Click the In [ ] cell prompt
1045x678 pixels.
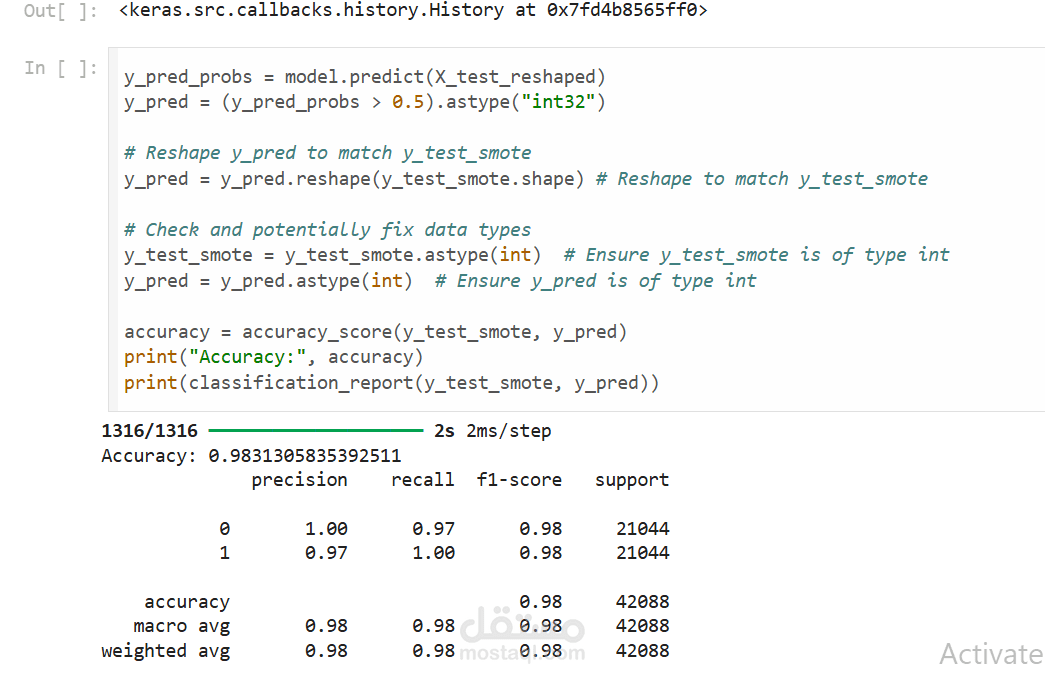(x=61, y=68)
